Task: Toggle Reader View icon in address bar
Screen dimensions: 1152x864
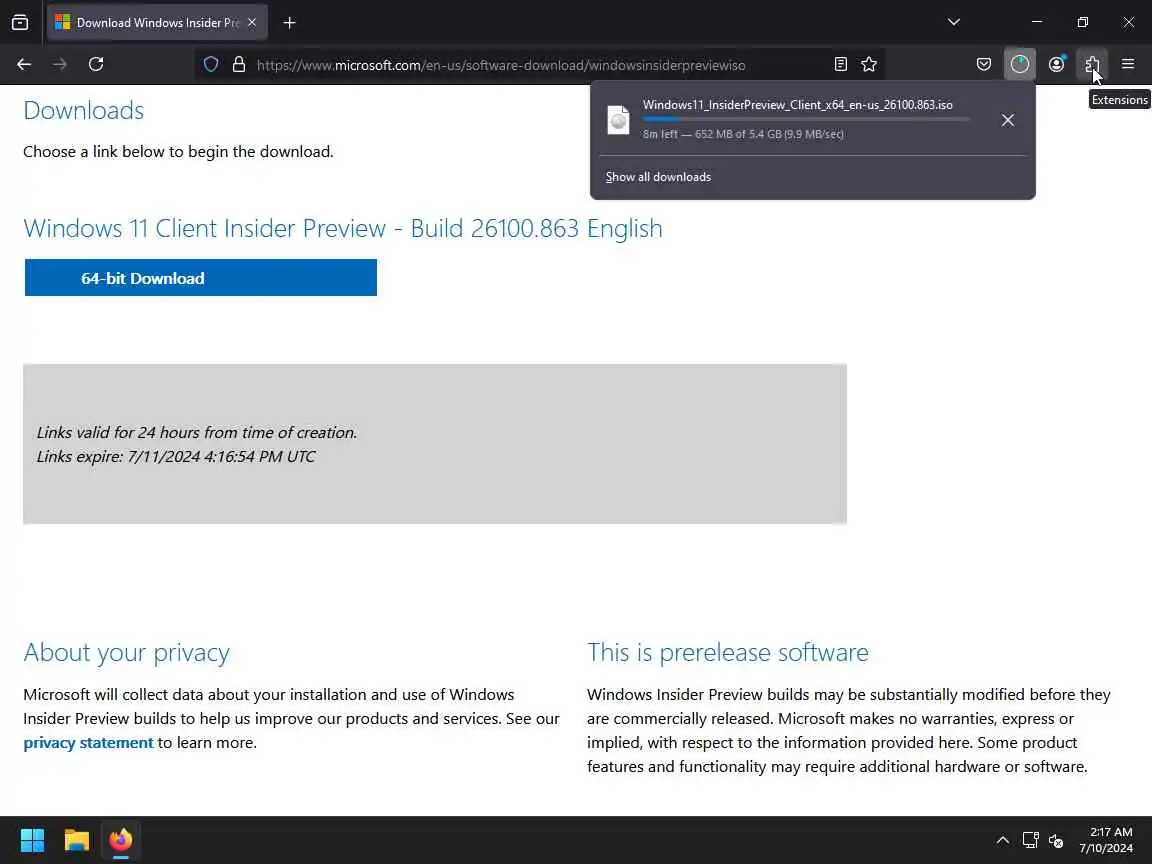Action: pyautogui.click(x=840, y=65)
